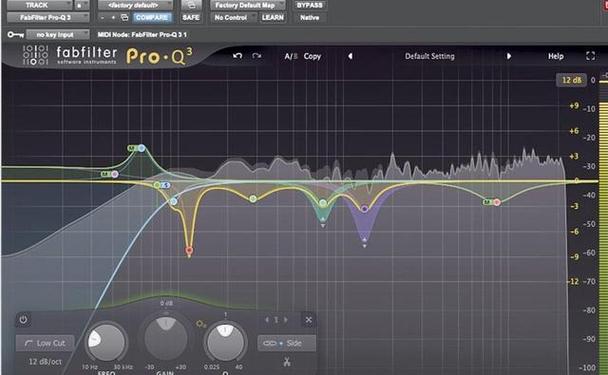
Task: Select the small blue numbered node near zero line
Action: point(166,185)
